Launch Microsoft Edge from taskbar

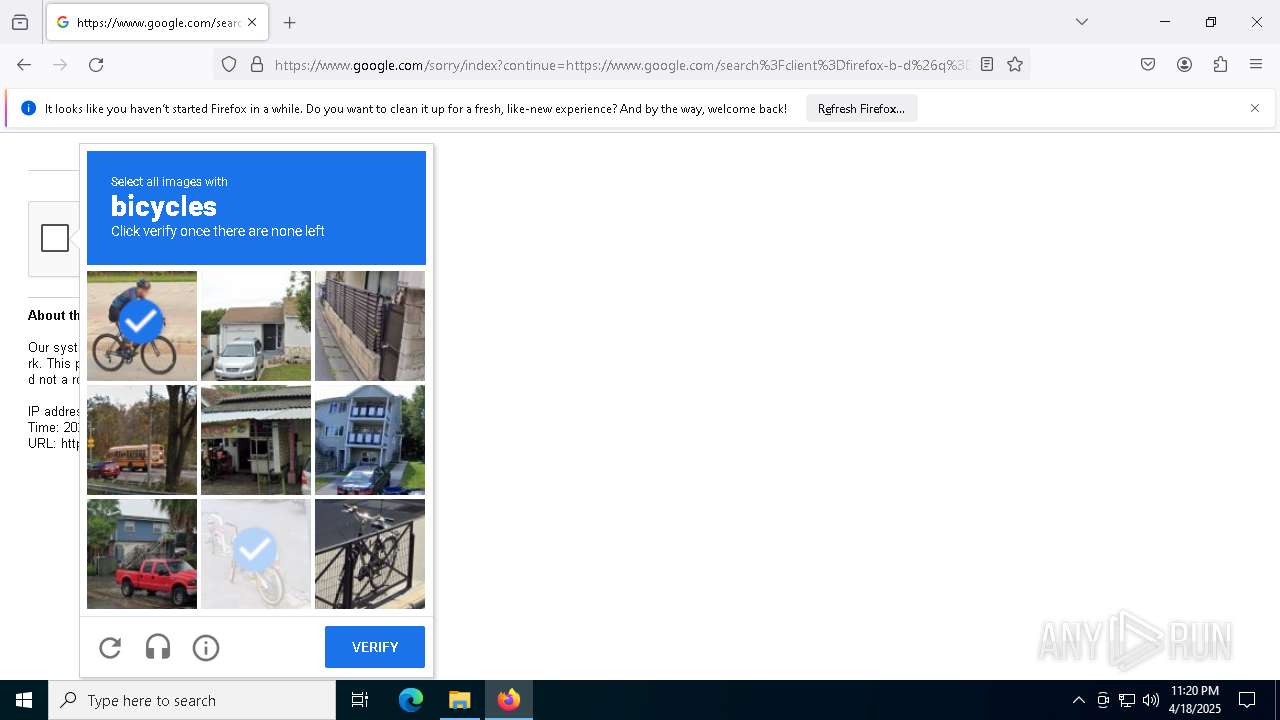click(411, 700)
